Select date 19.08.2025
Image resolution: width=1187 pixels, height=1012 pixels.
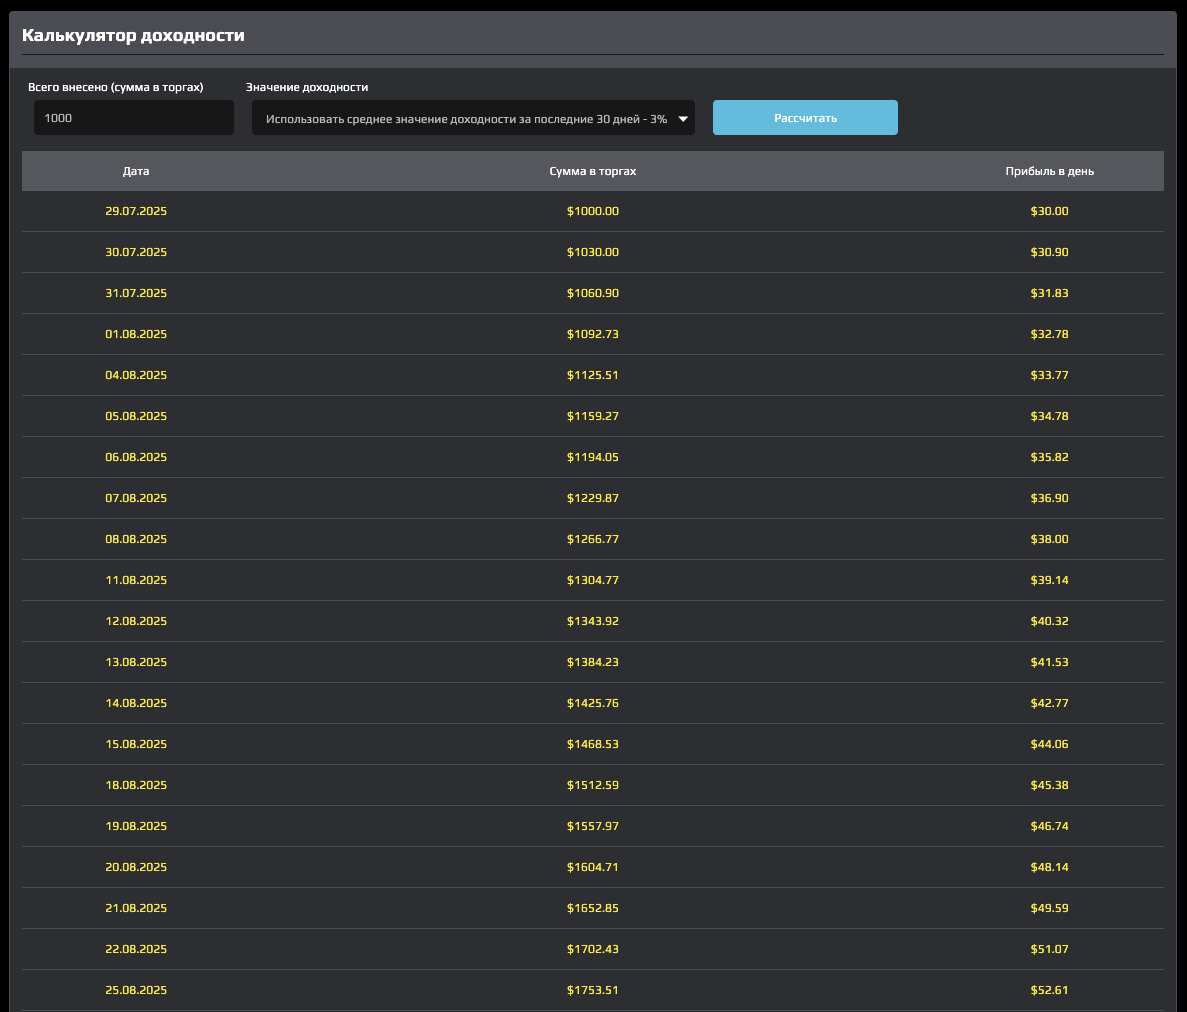(136, 826)
